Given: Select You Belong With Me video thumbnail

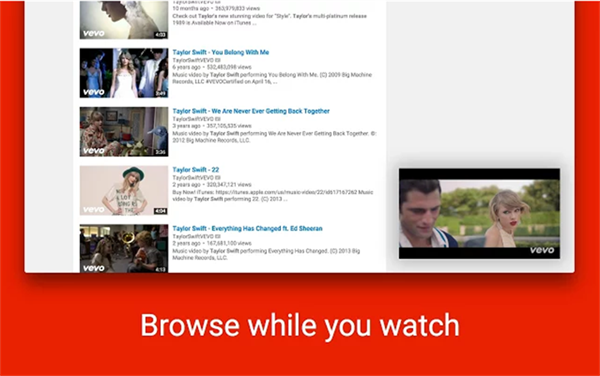Looking at the screenshot, I should pos(124,73).
